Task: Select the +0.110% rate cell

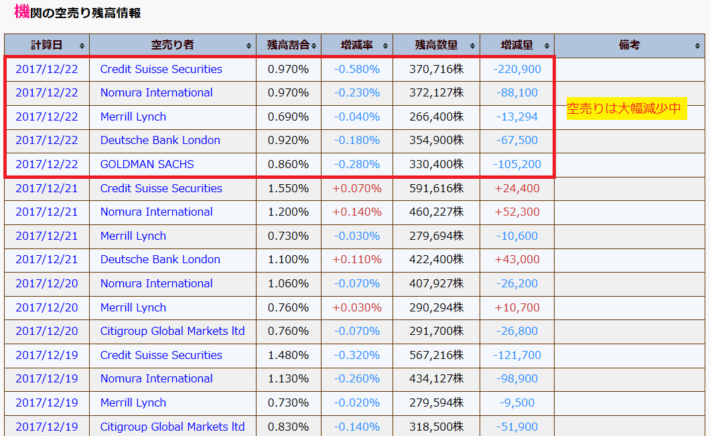Action: [x=357, y=259]
